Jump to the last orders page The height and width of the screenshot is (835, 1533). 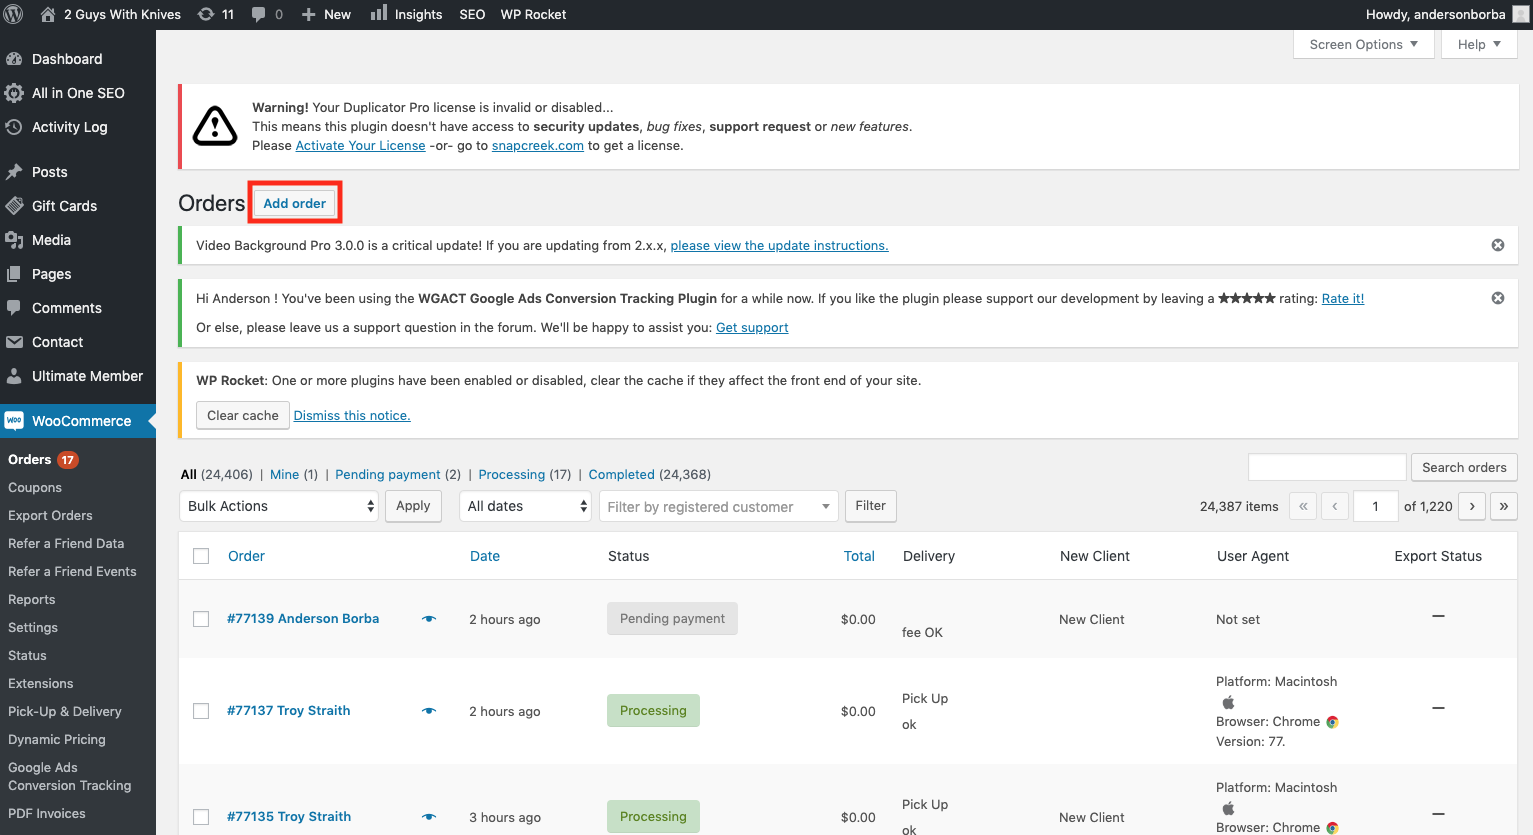tap(1503, 506)
